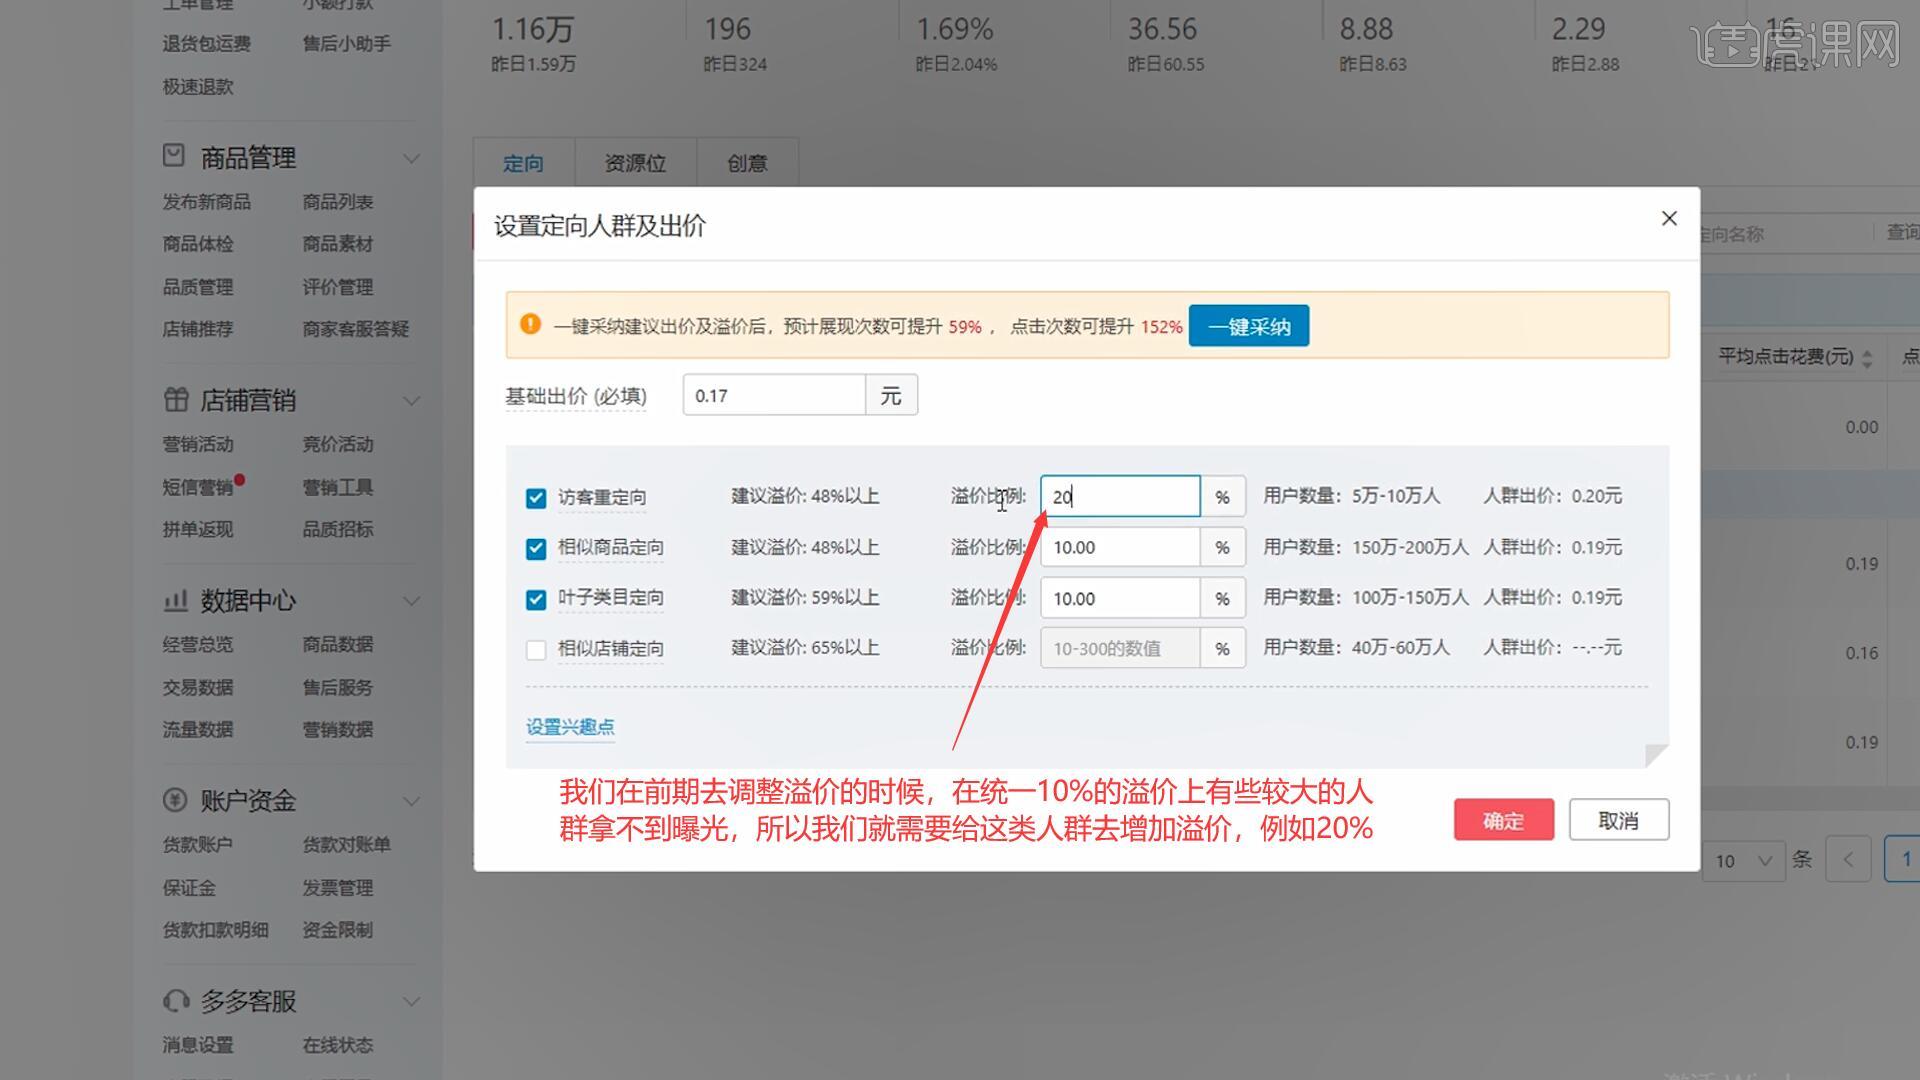Click the orange warning icon in banner

[530, 324]
